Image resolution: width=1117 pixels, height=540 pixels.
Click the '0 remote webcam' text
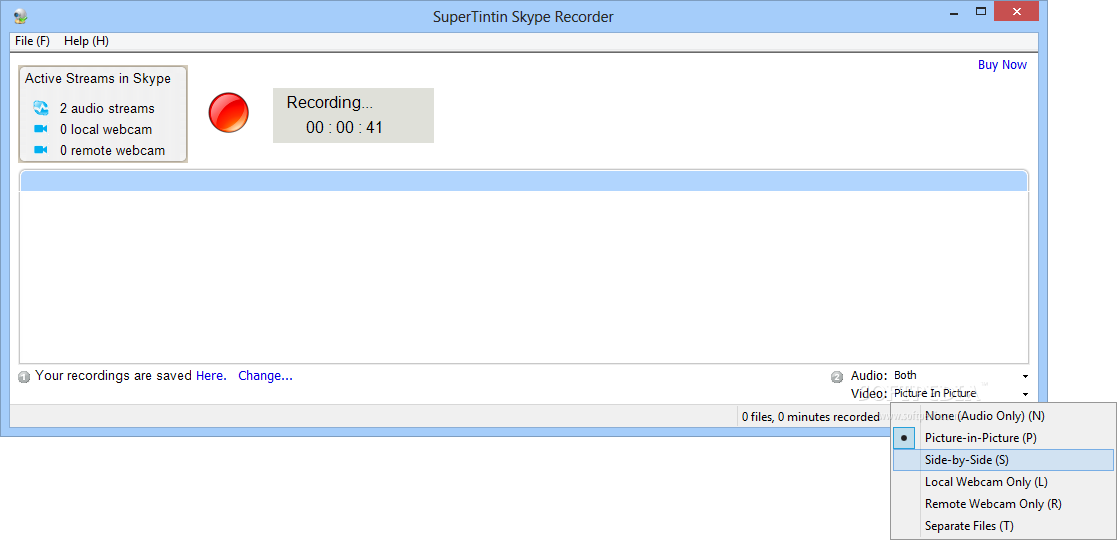(x=113, y=150)
